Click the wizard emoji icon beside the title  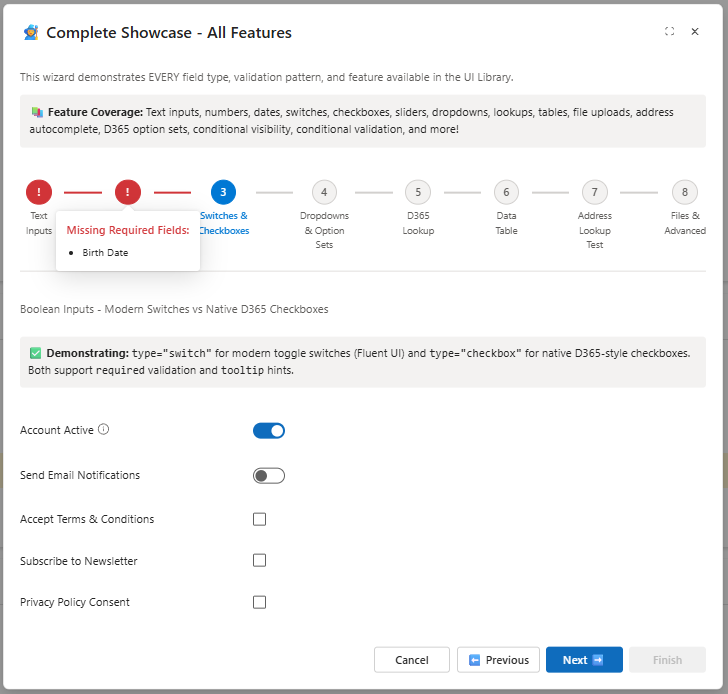31,32
